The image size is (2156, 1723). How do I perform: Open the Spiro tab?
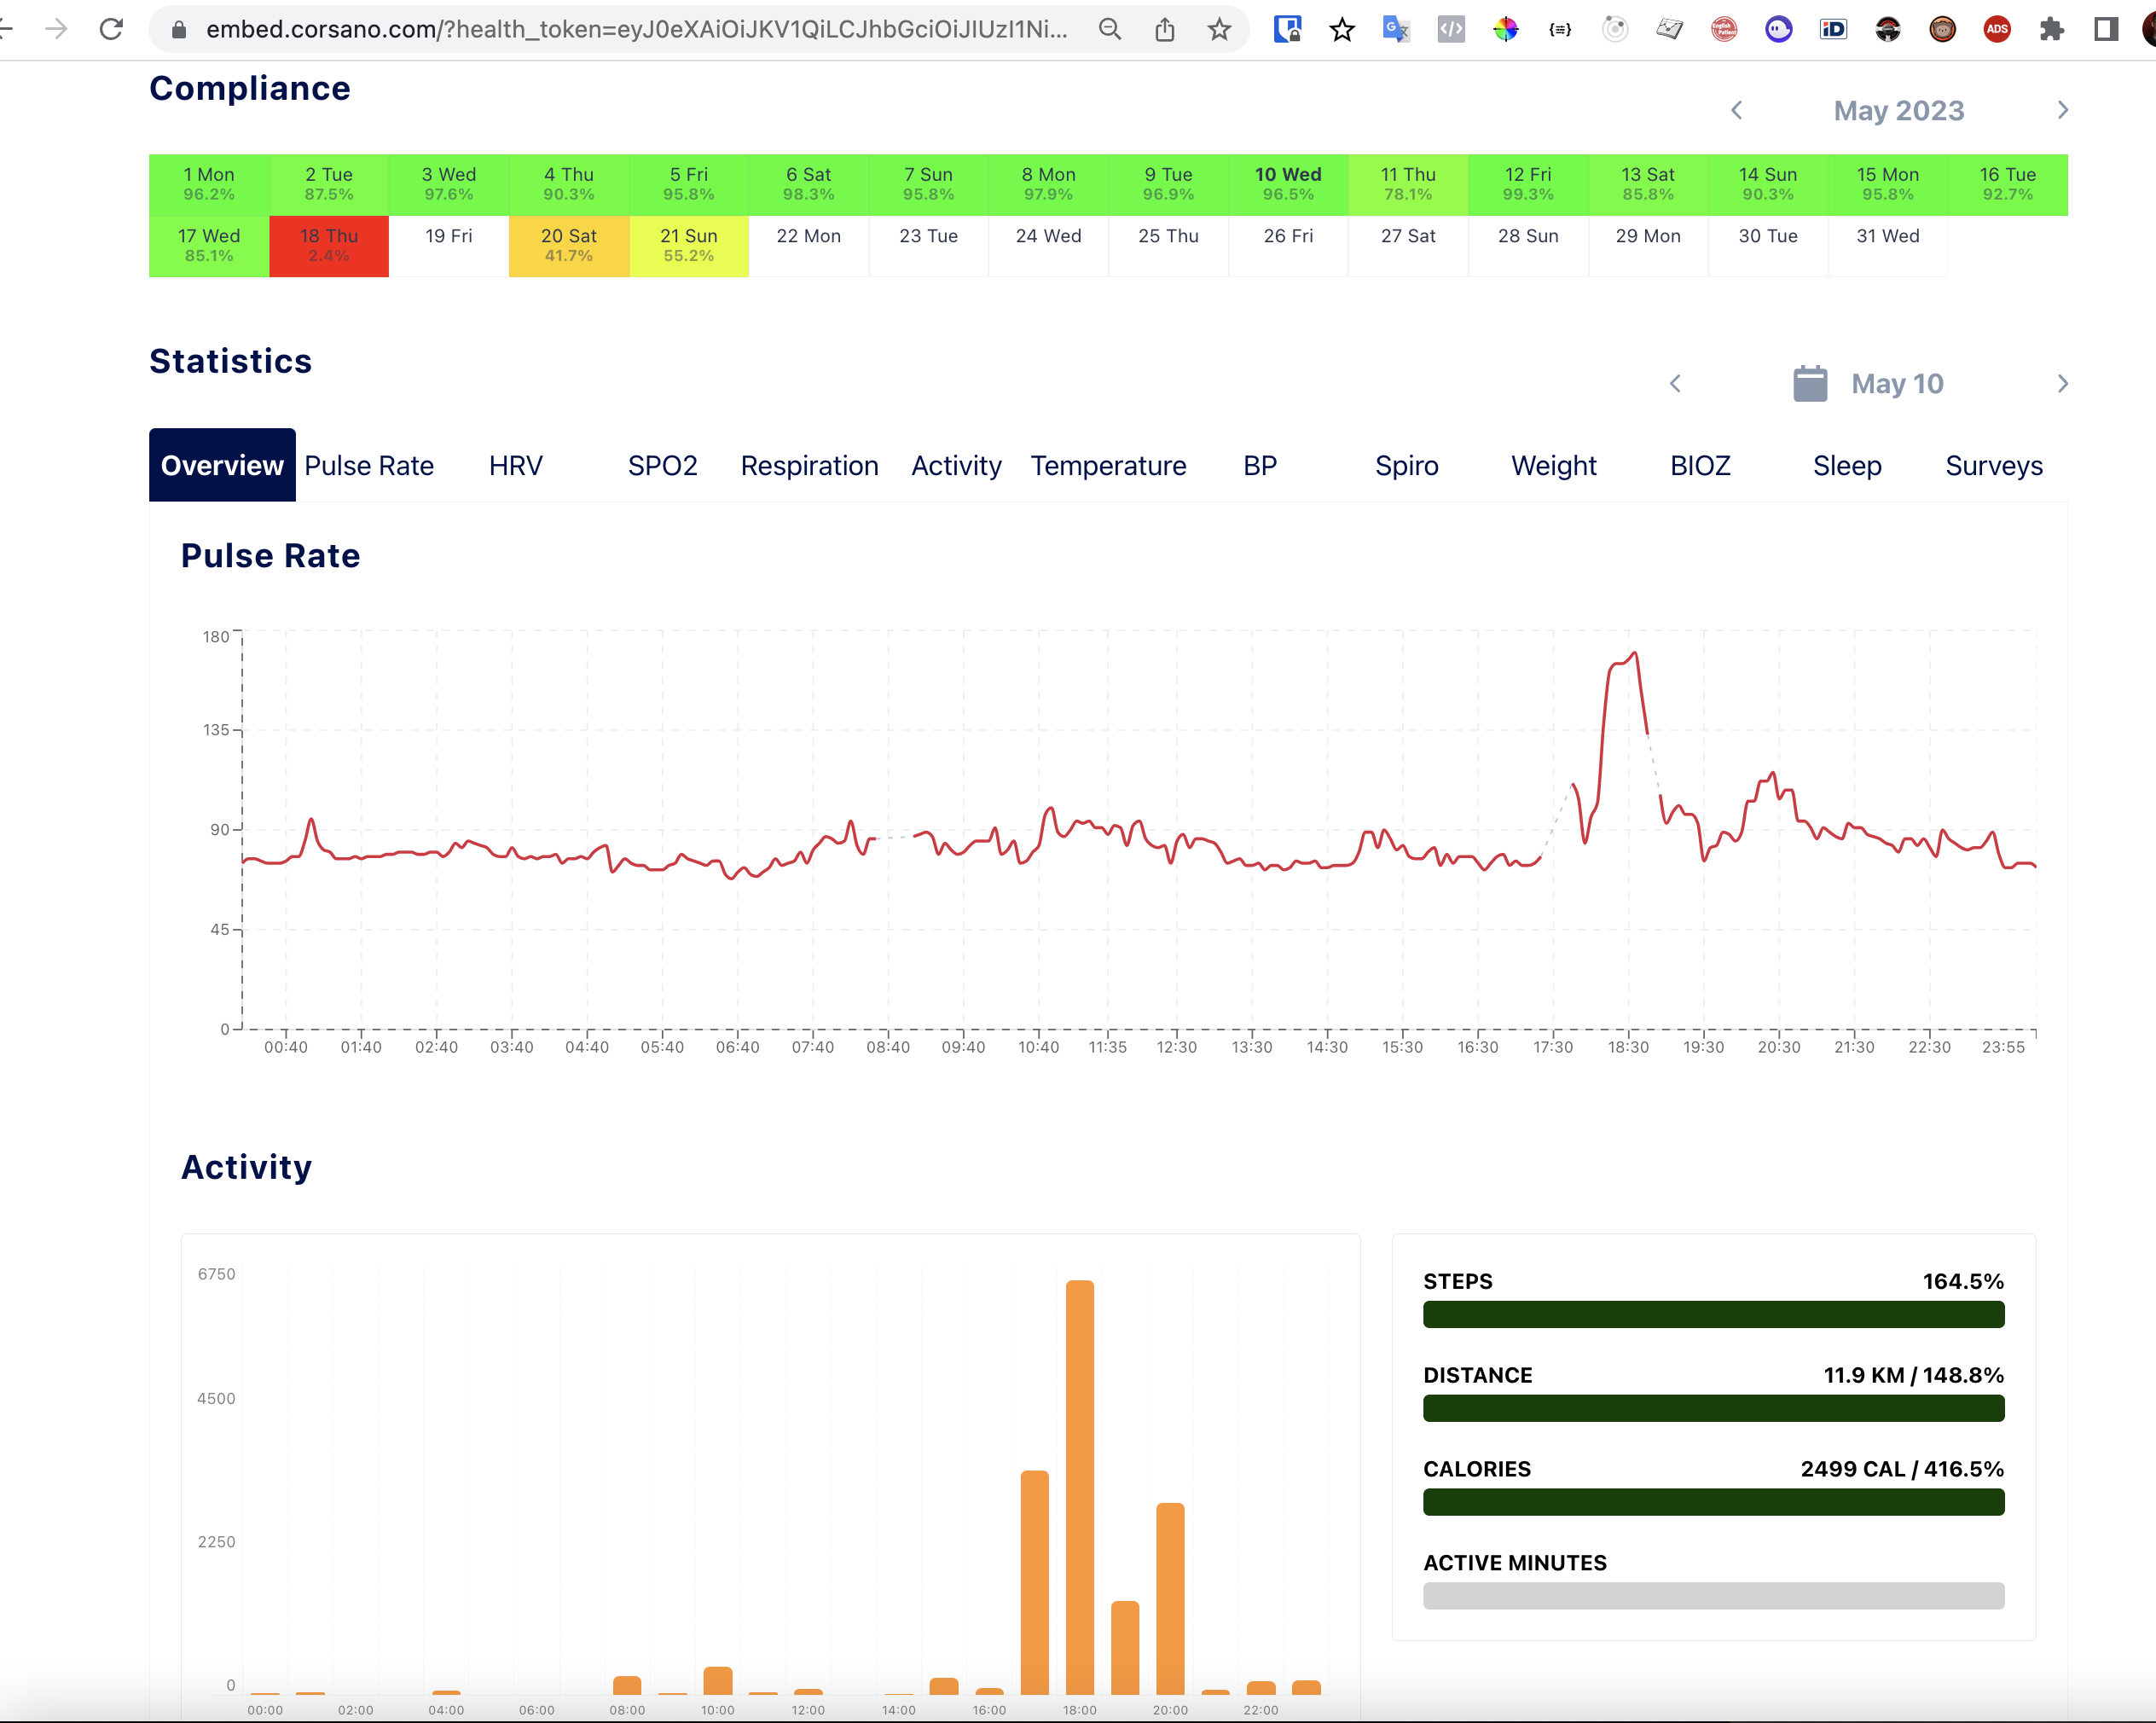click(1406, 465)
